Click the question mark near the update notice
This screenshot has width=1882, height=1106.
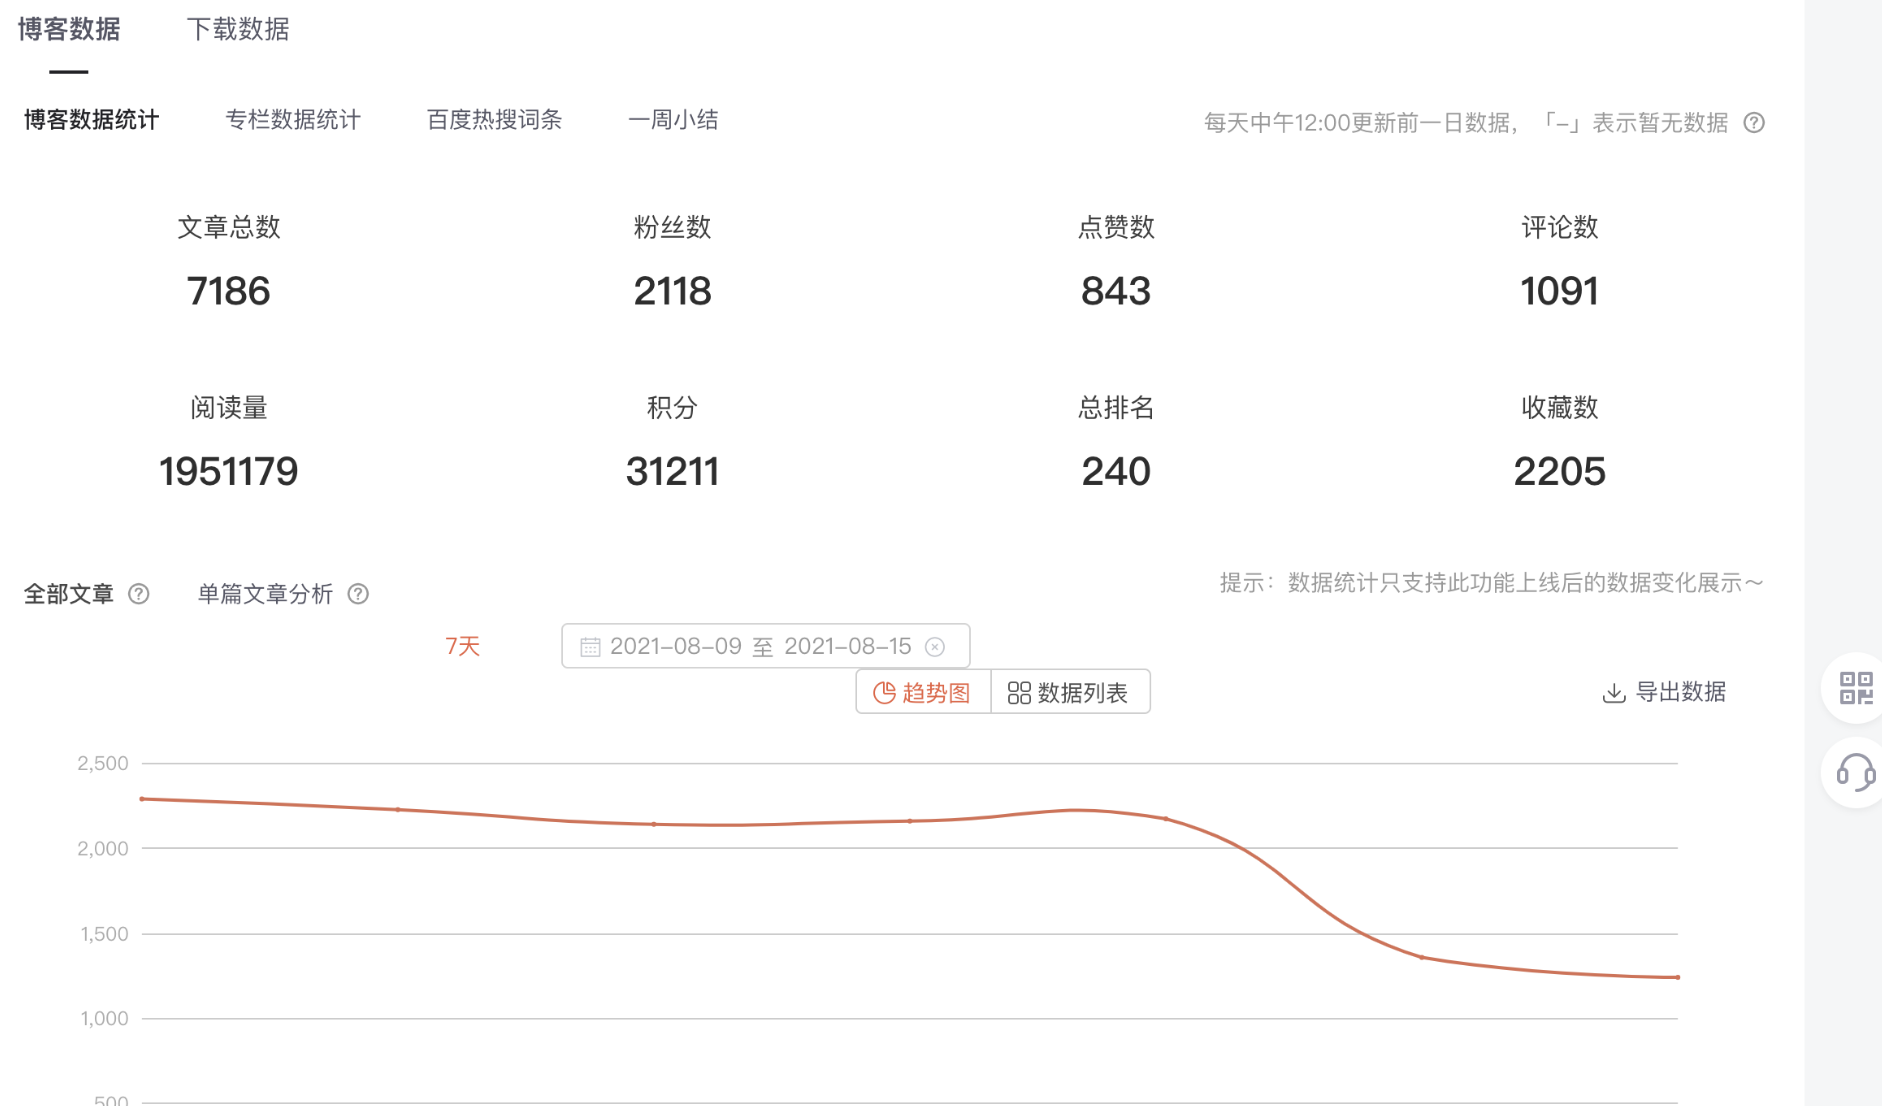1754,122
